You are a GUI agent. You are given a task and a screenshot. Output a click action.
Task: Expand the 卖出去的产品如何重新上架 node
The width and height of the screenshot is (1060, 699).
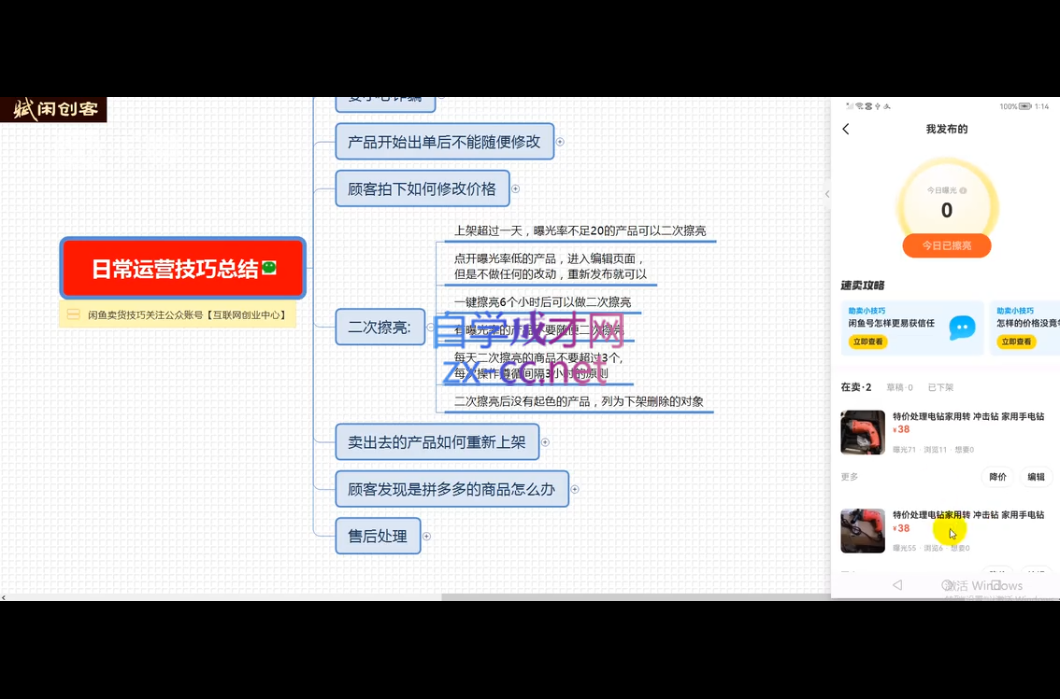tap(545, 442)
